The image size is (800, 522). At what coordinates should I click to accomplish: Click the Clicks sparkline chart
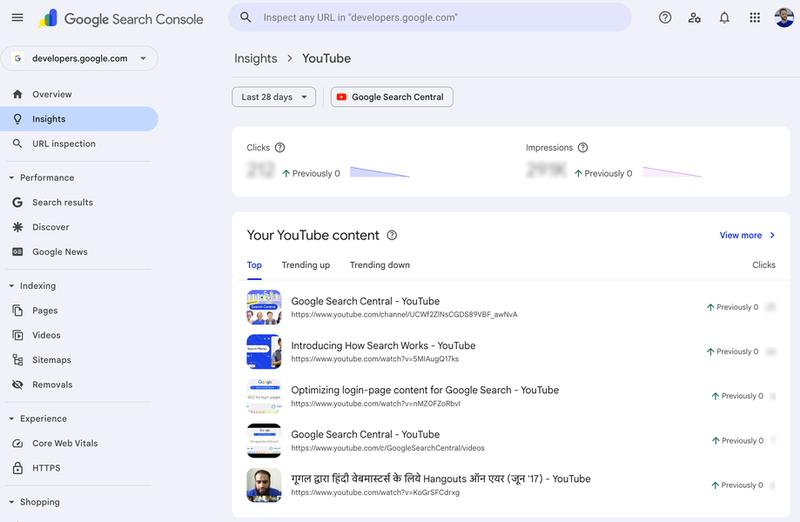pos(380,172)
